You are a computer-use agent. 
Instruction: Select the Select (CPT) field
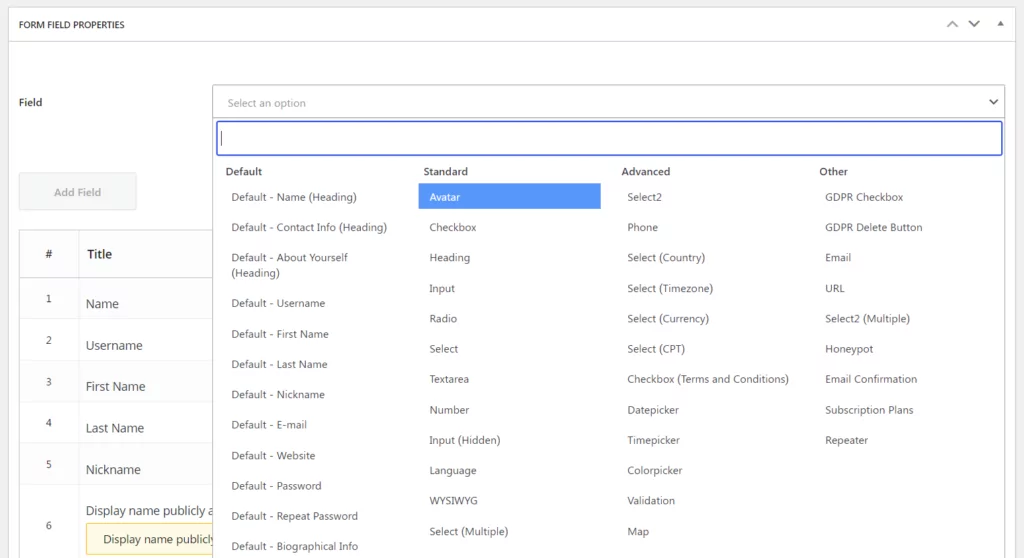pyautogui.click(x=656, y=349)
